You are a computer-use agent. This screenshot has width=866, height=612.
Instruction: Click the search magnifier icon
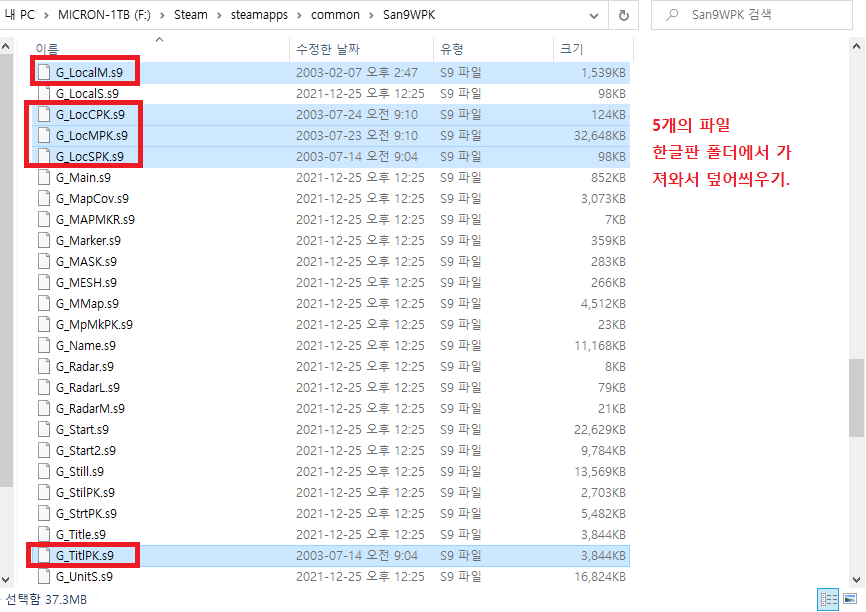pos(672,15)
